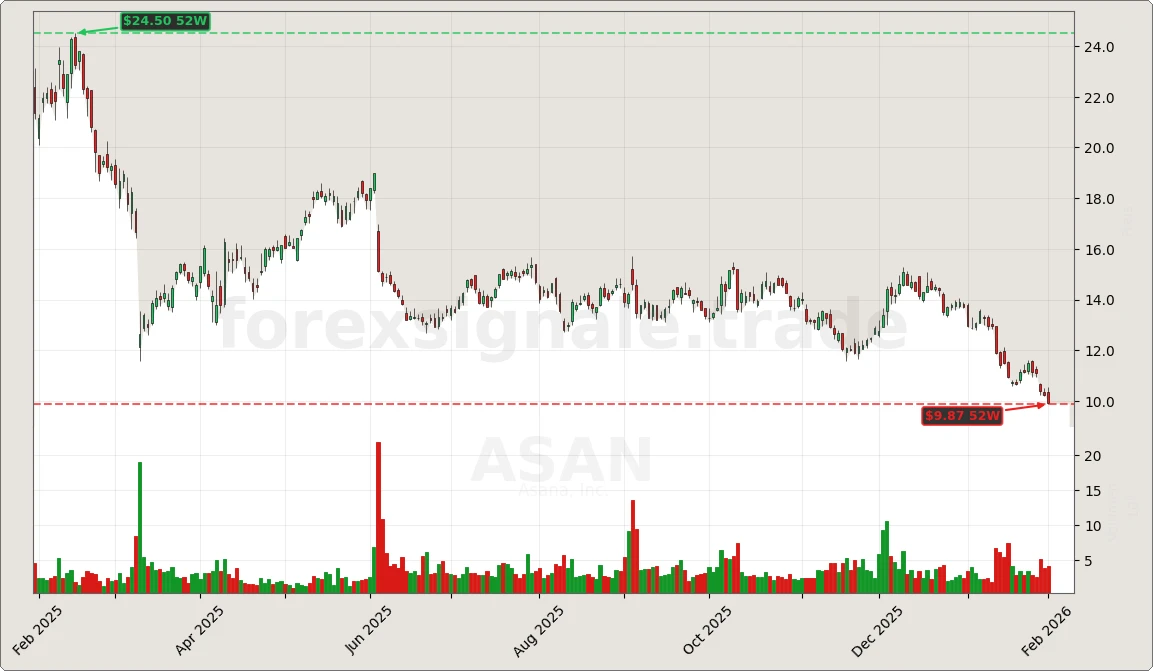1153x671 pixels.
Task: Click the $24.50 52W high label
Action: pyautogui.click(x=165, y=19)
